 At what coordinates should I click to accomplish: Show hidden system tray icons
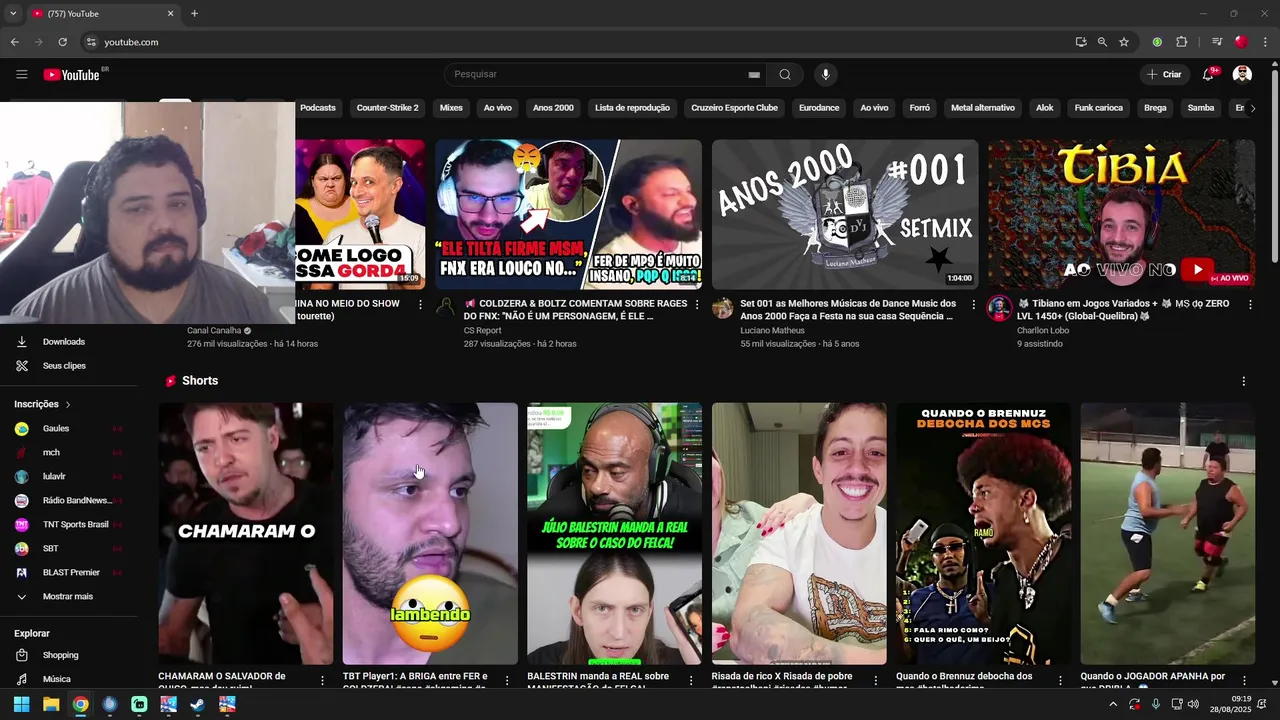1113,704
